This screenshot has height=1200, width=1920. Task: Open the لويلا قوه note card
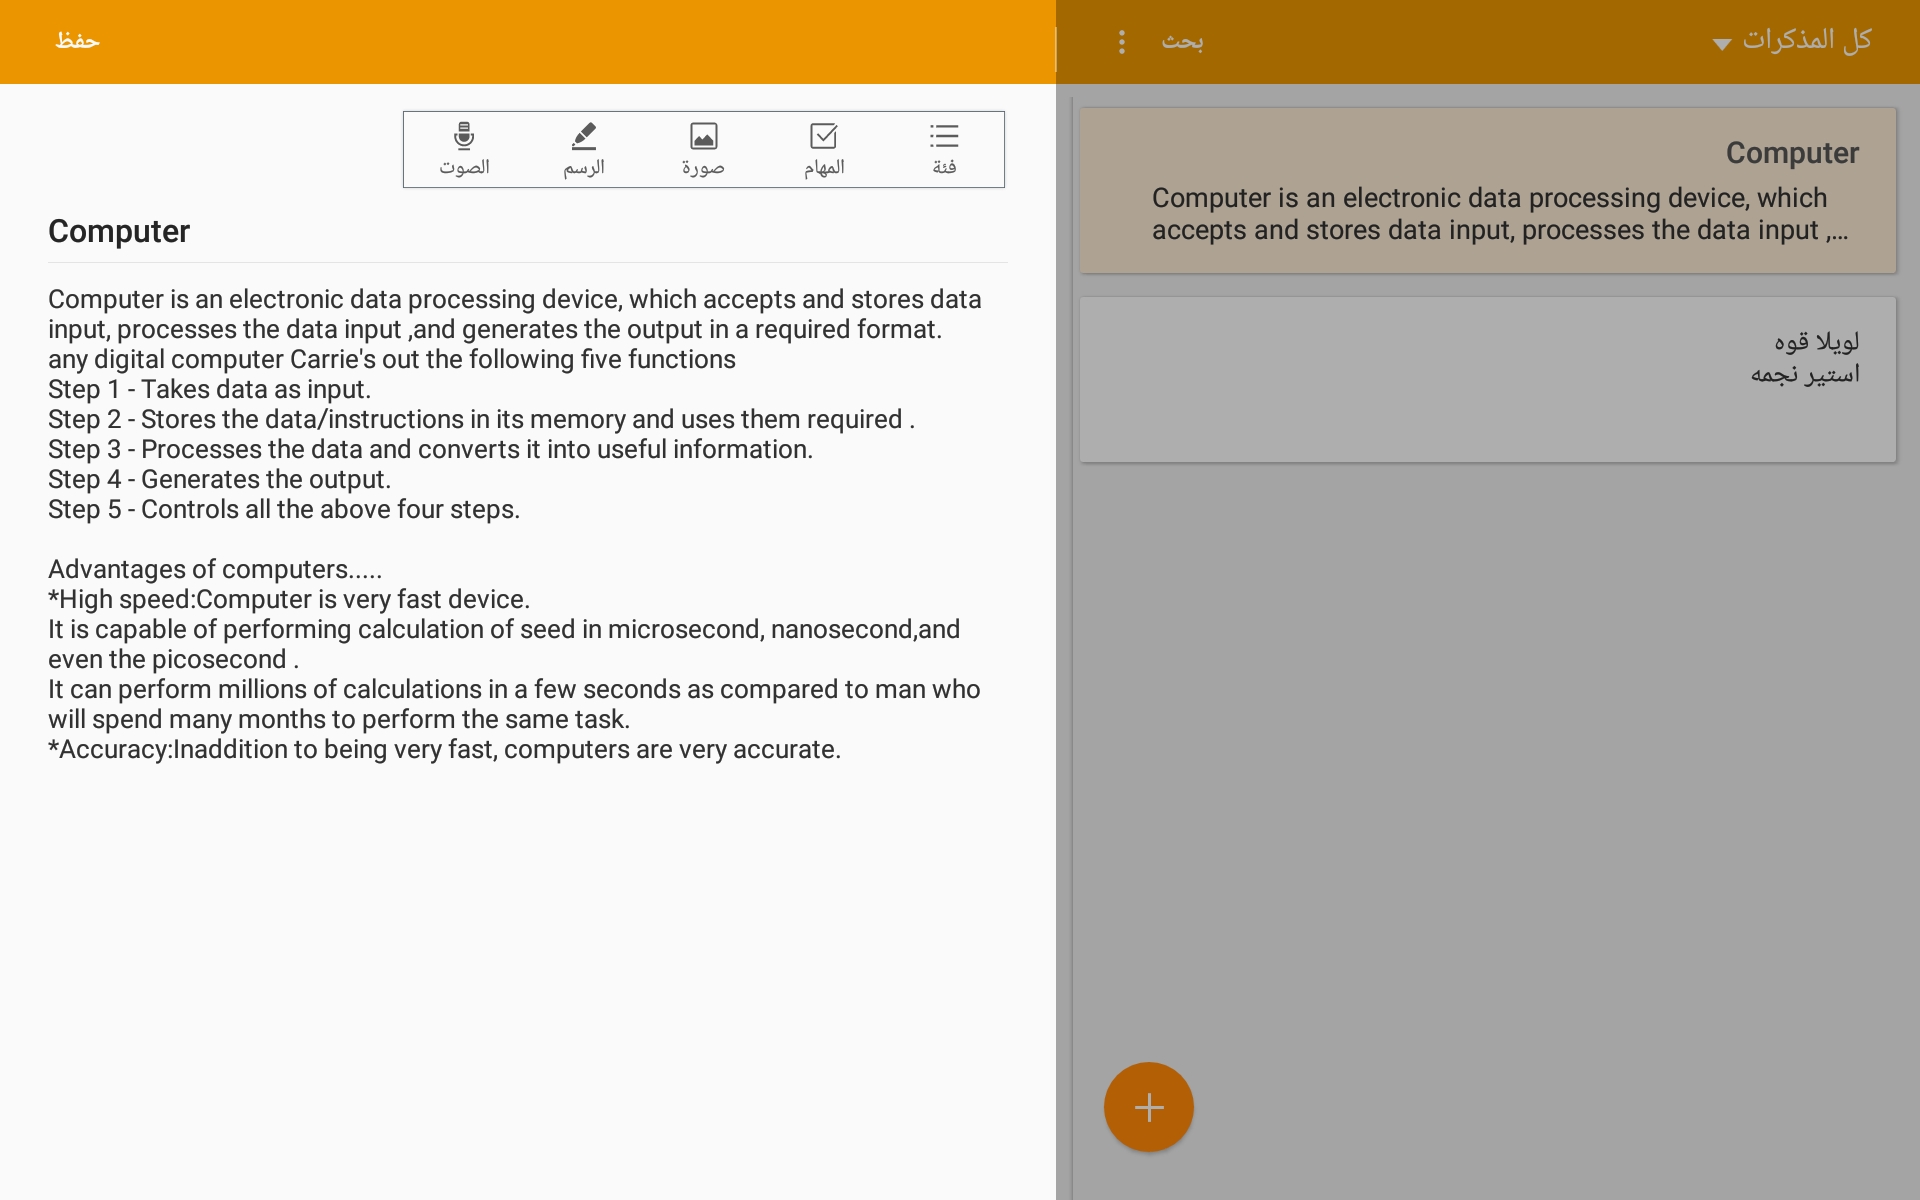pos(1488,379)
